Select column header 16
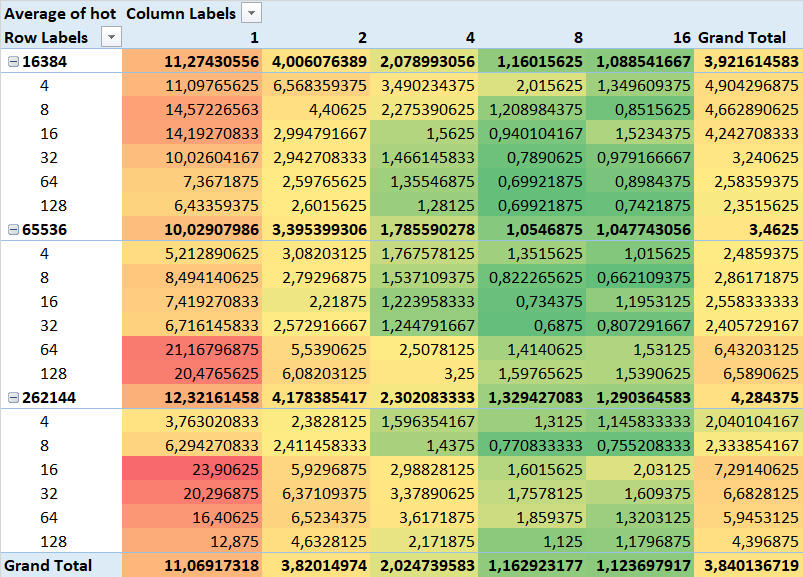This screenshot has height=577, width=803. 682,37
